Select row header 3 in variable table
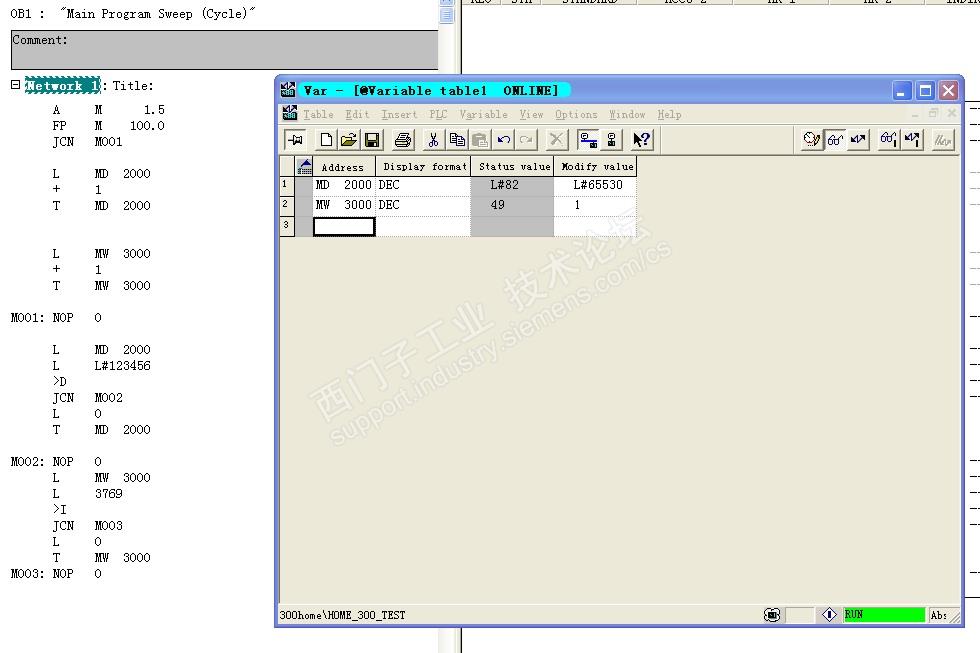This screenshot has width=980, height=653. 287,226
